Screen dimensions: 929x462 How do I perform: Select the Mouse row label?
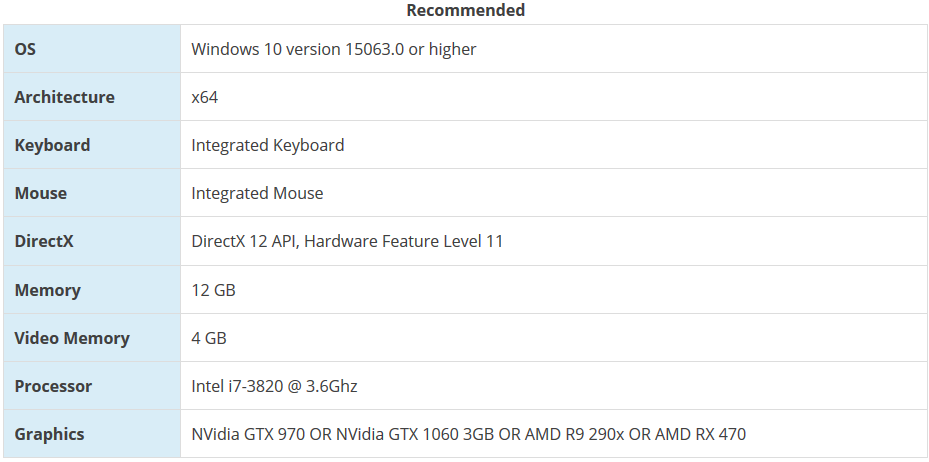40,193
